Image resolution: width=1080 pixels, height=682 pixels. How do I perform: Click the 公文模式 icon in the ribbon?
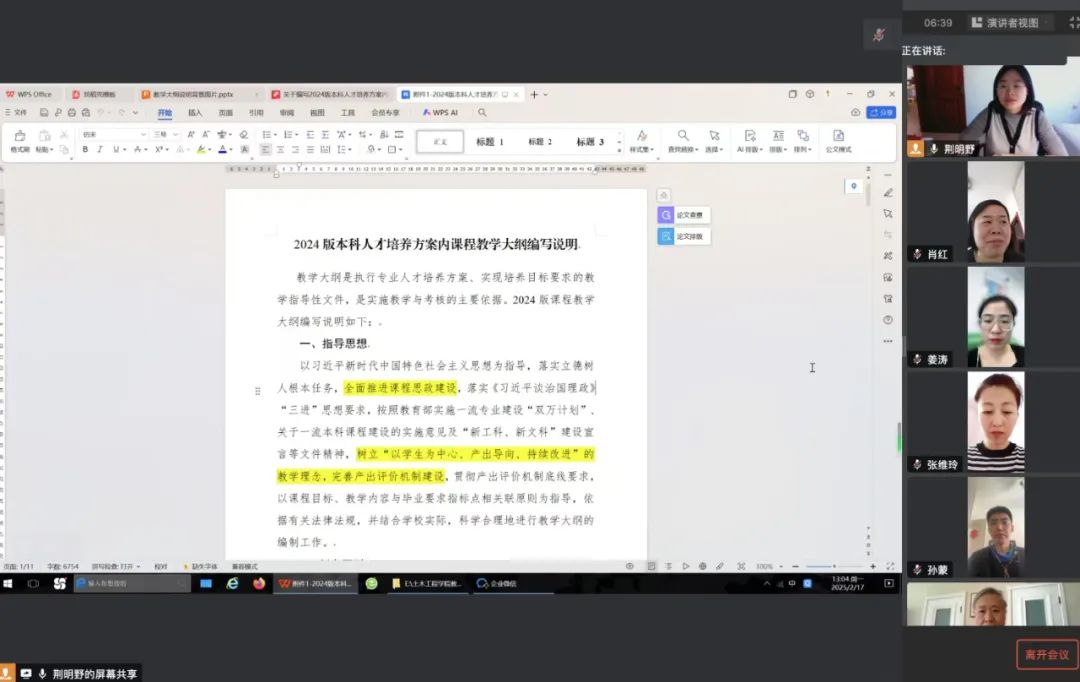pyautogui.click(x=838, y=141)
